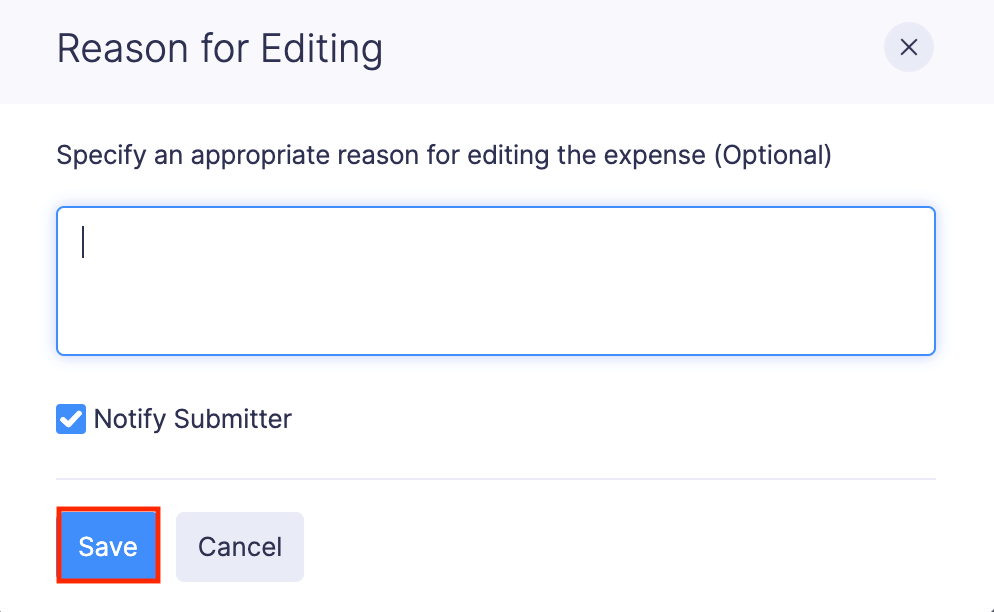Dismiss the dialog using Cancel
Viewport: 994px width, 612px height.
click(239, 546)
